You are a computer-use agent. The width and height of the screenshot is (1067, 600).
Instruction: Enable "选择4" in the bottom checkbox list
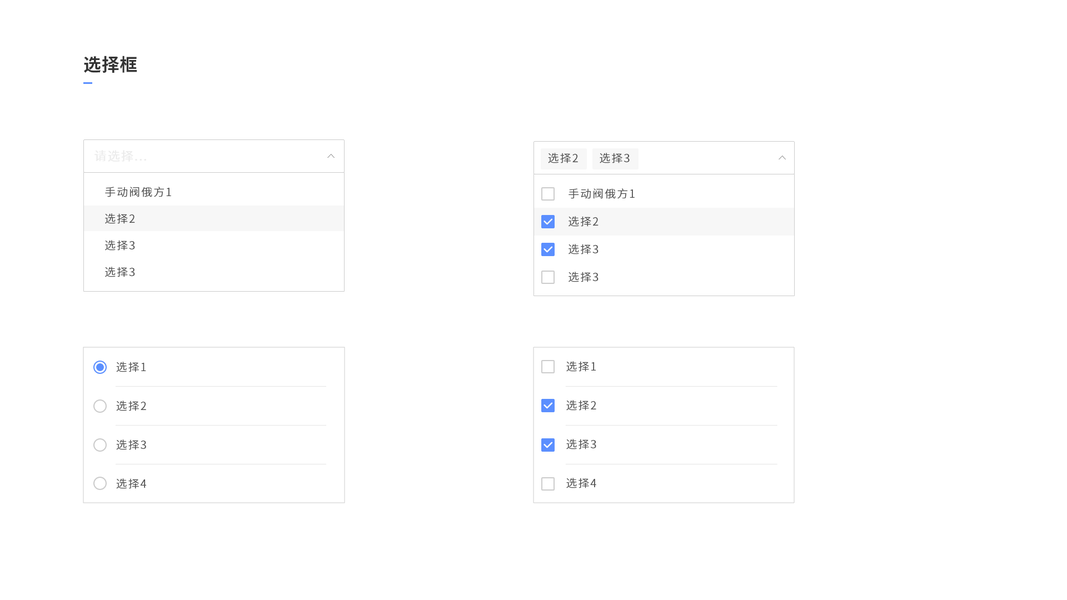(548, 484)
